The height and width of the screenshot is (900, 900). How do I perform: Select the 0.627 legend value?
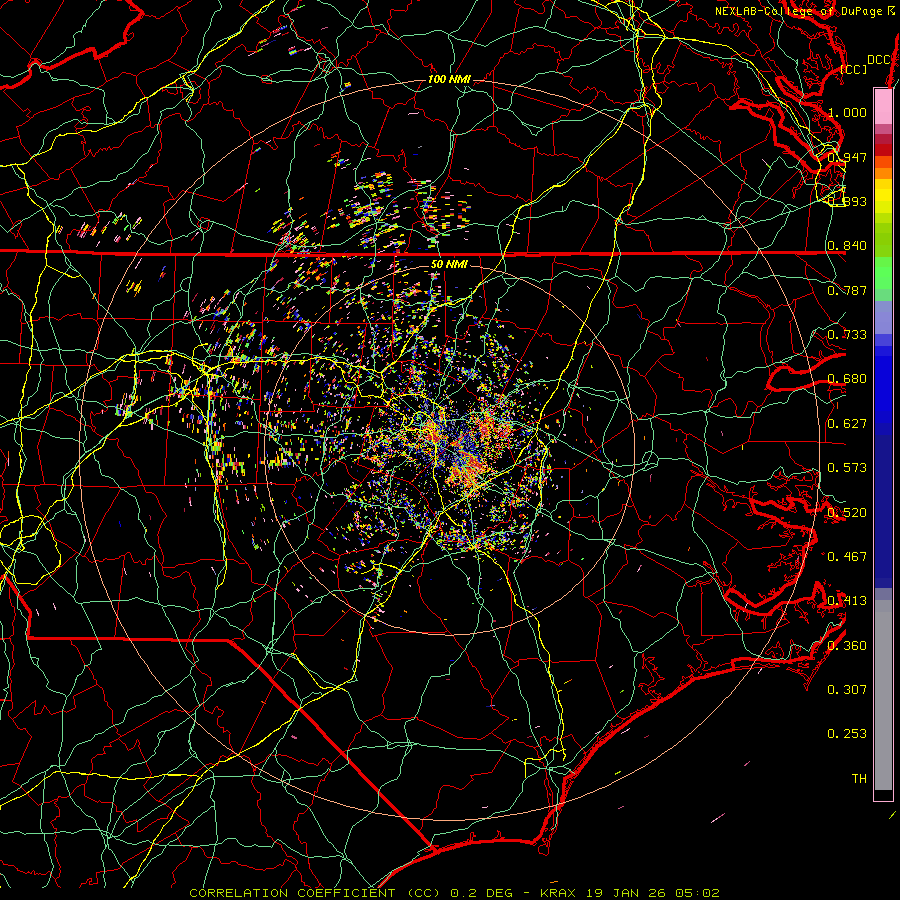847,424
